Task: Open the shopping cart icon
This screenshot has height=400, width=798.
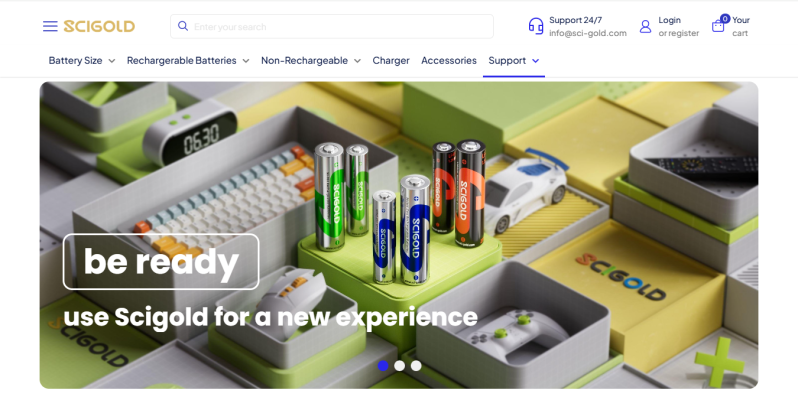Action: tap(718, 26)
